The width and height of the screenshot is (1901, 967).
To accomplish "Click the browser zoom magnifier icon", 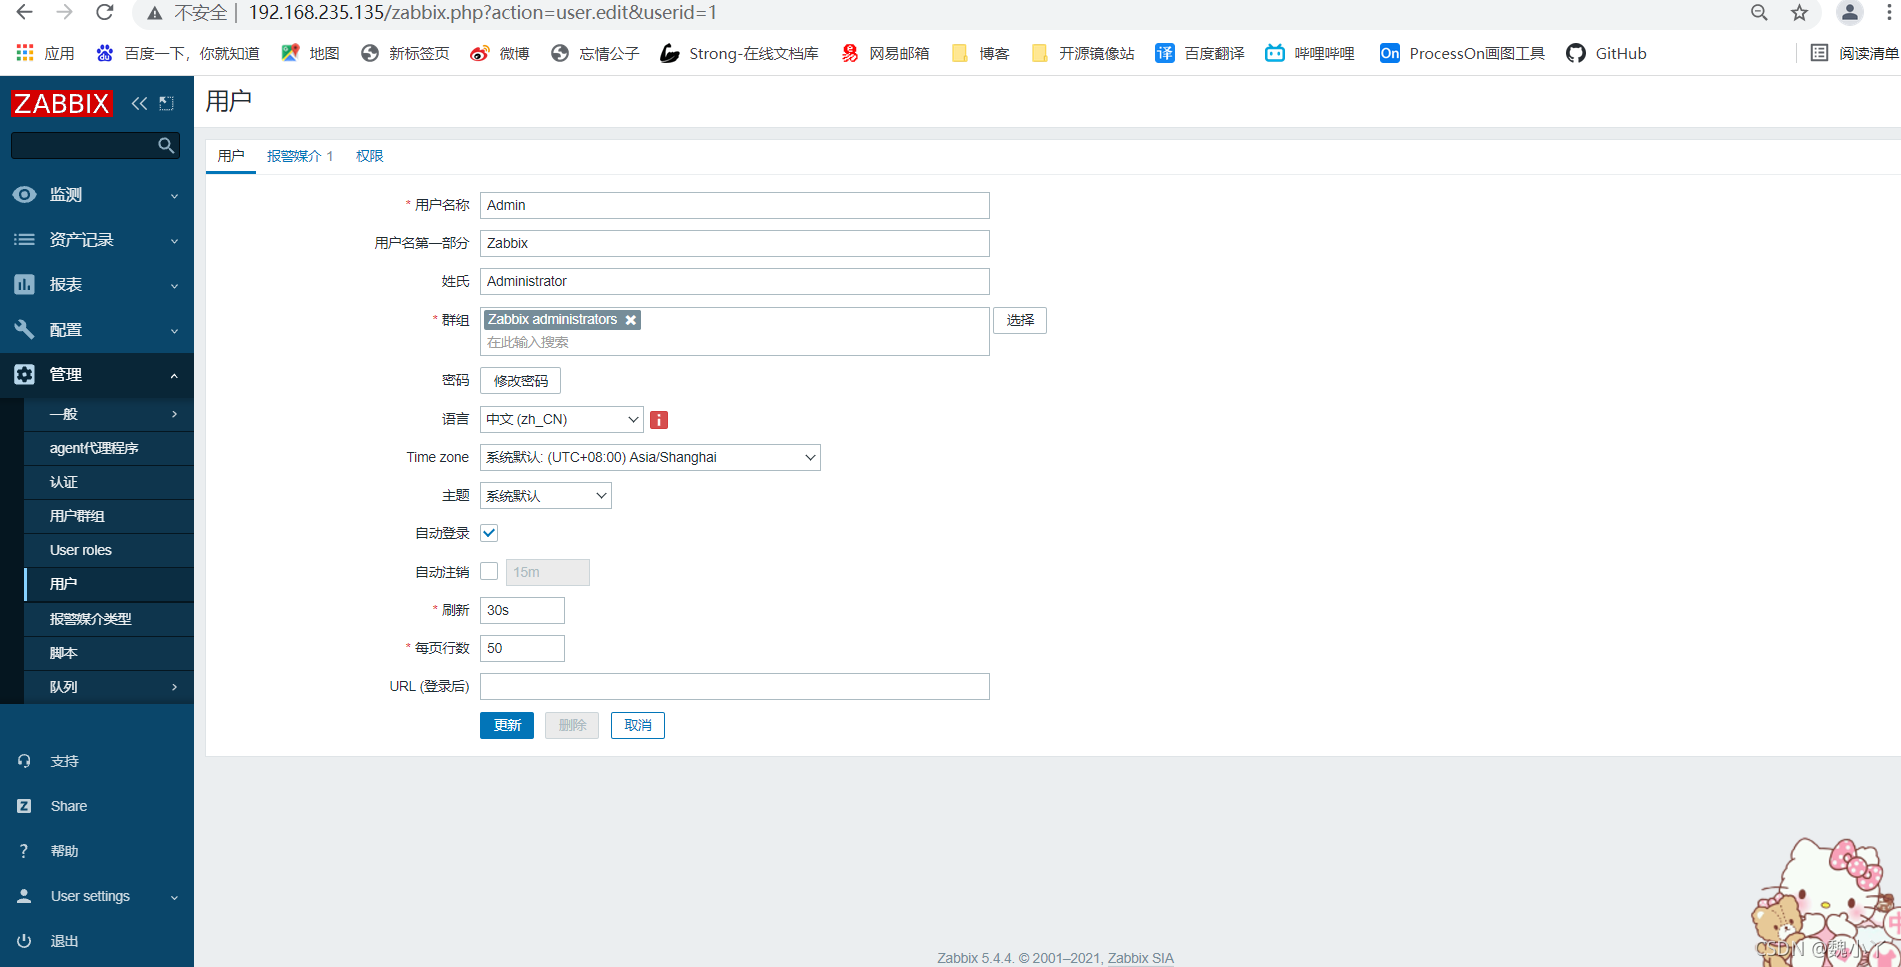I will click(x=1759, y=12).
